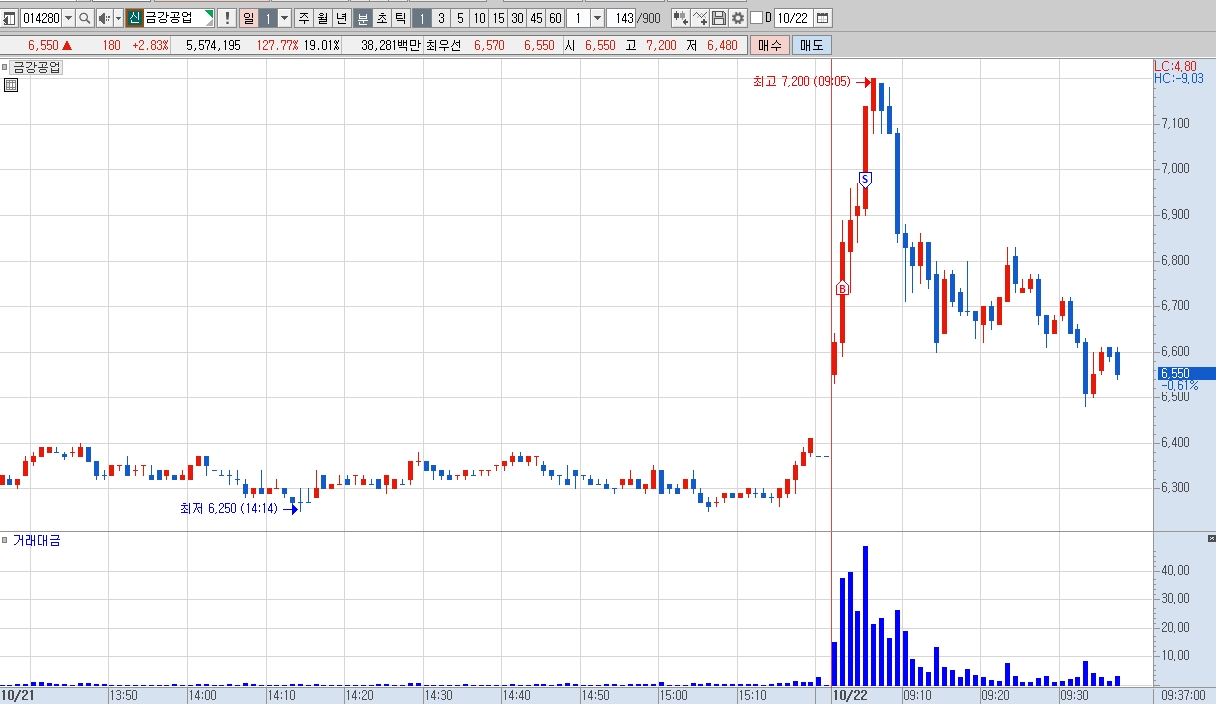
Task: Click the exclamation mark info icon
Action: point(227,18)
